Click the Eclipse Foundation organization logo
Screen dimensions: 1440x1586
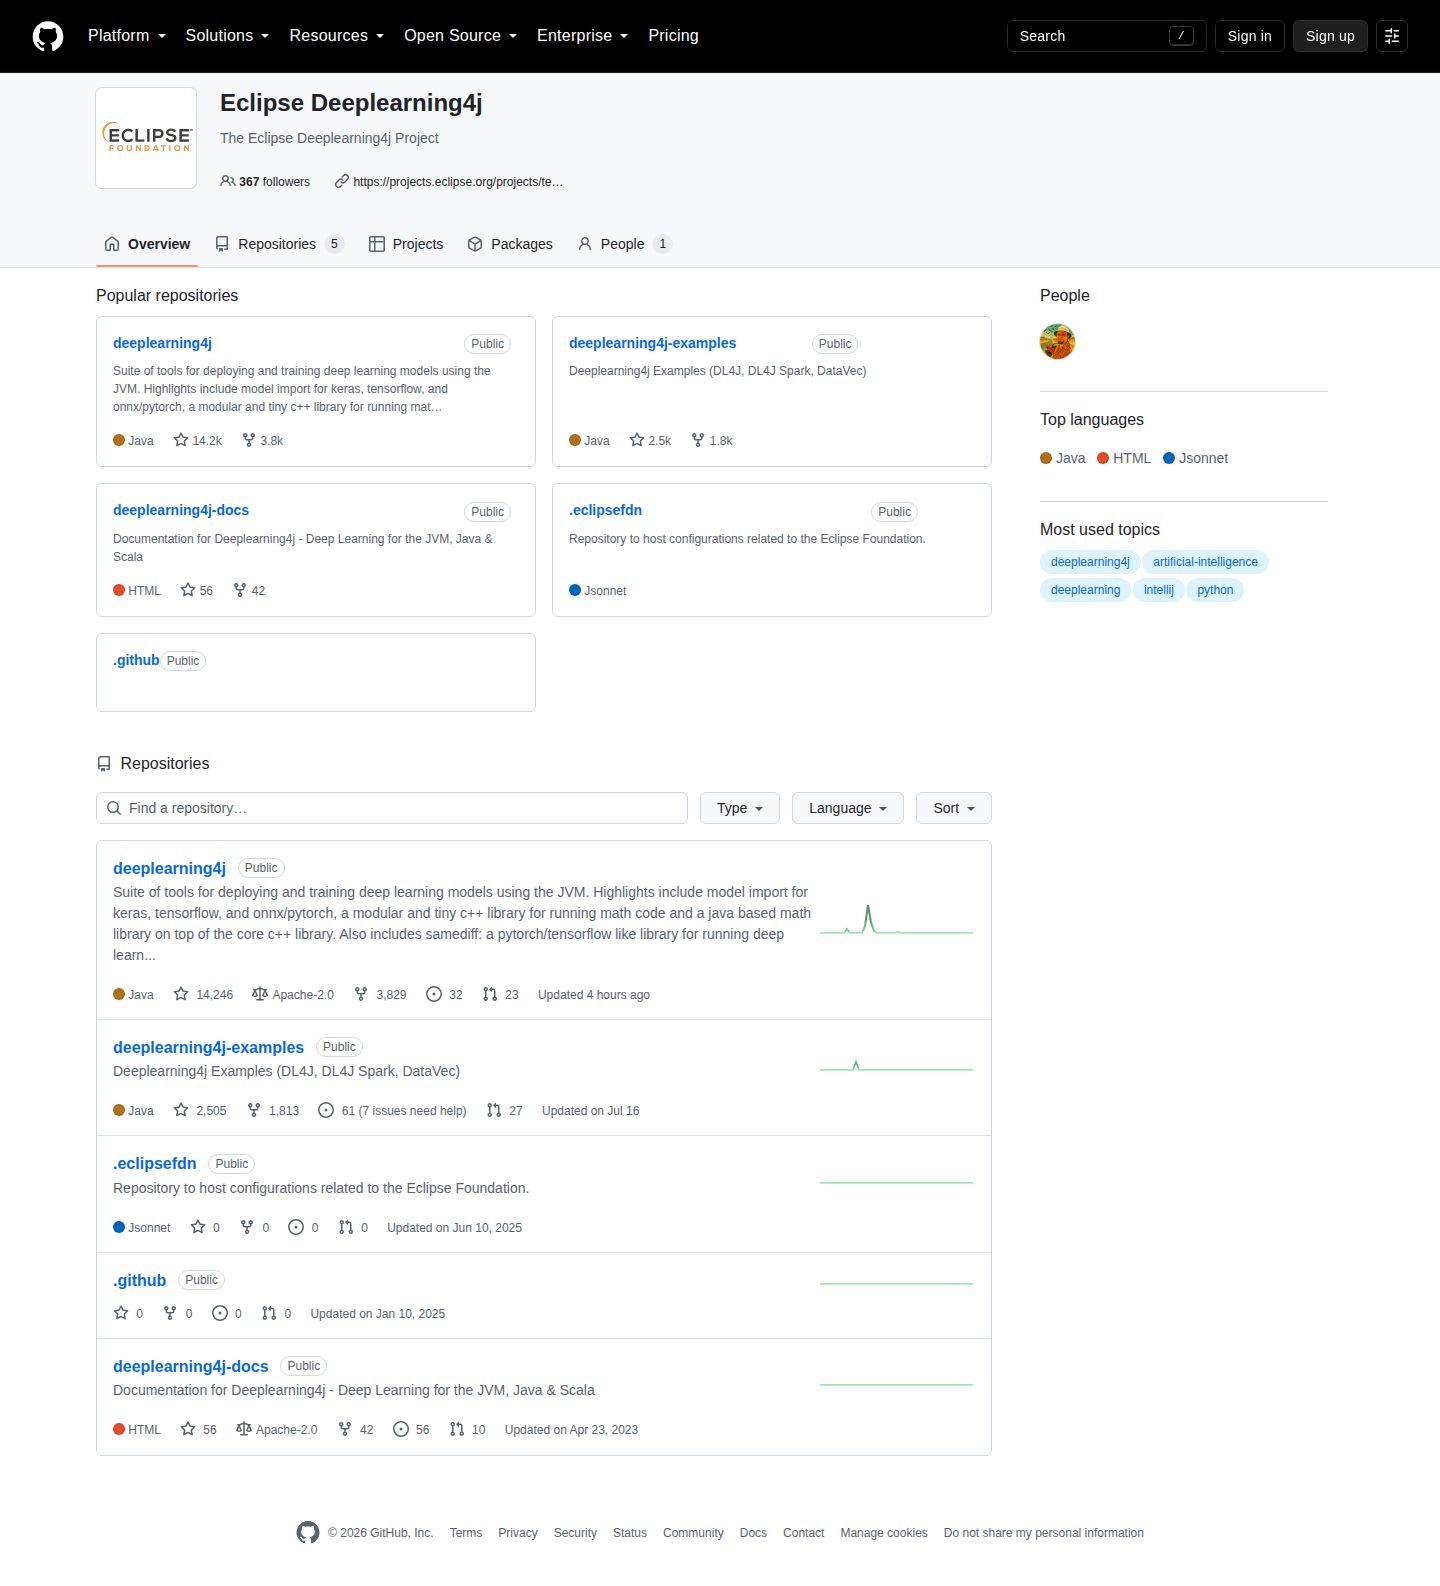pyautogui.click(x=146, y=138)
